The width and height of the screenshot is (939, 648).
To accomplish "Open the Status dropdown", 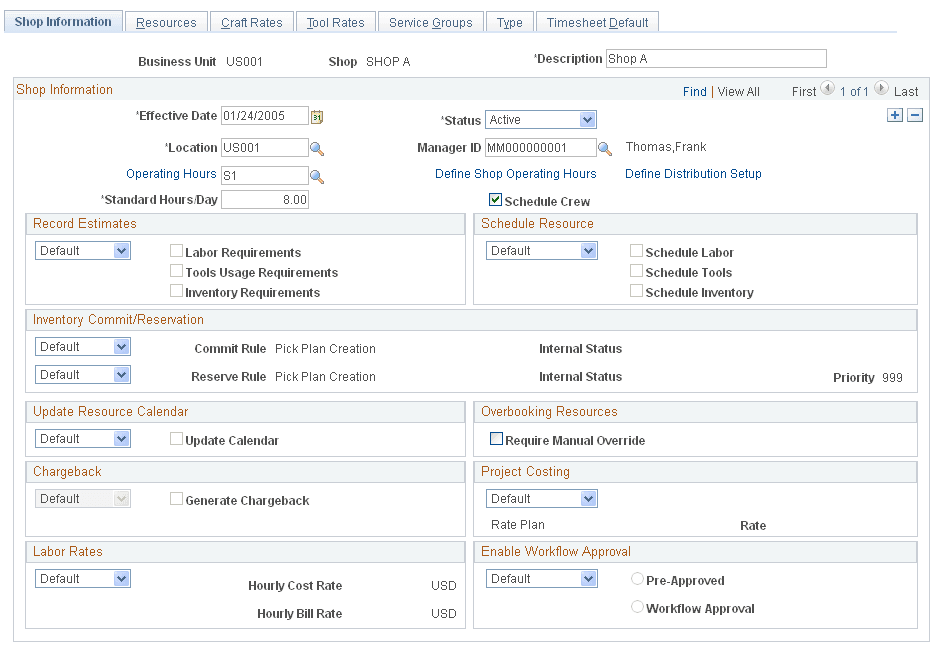I will 587,120.
